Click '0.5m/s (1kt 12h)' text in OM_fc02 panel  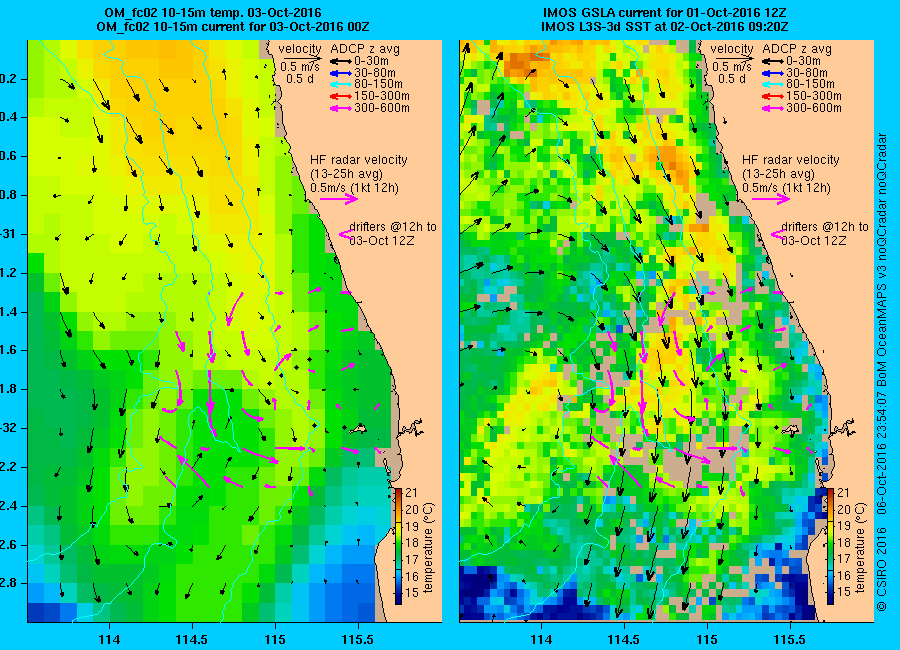click(x=355, y=188)
